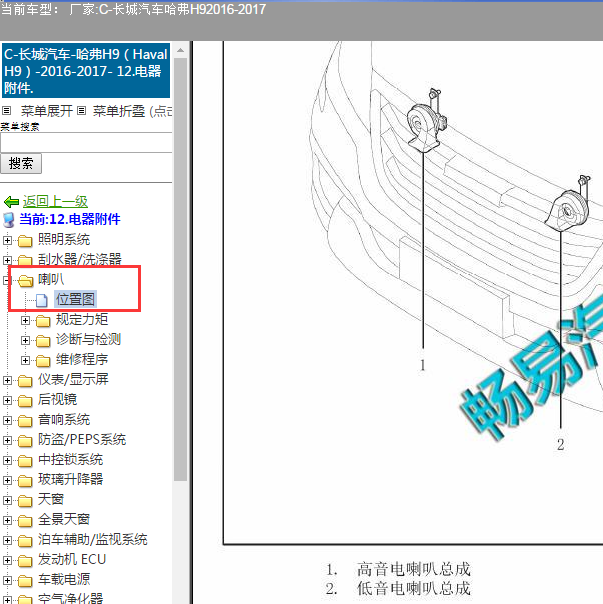The height and width of the screenshot is (604, 603).
Task: Select 音响系统 tree item
Action: pos(64,419)
